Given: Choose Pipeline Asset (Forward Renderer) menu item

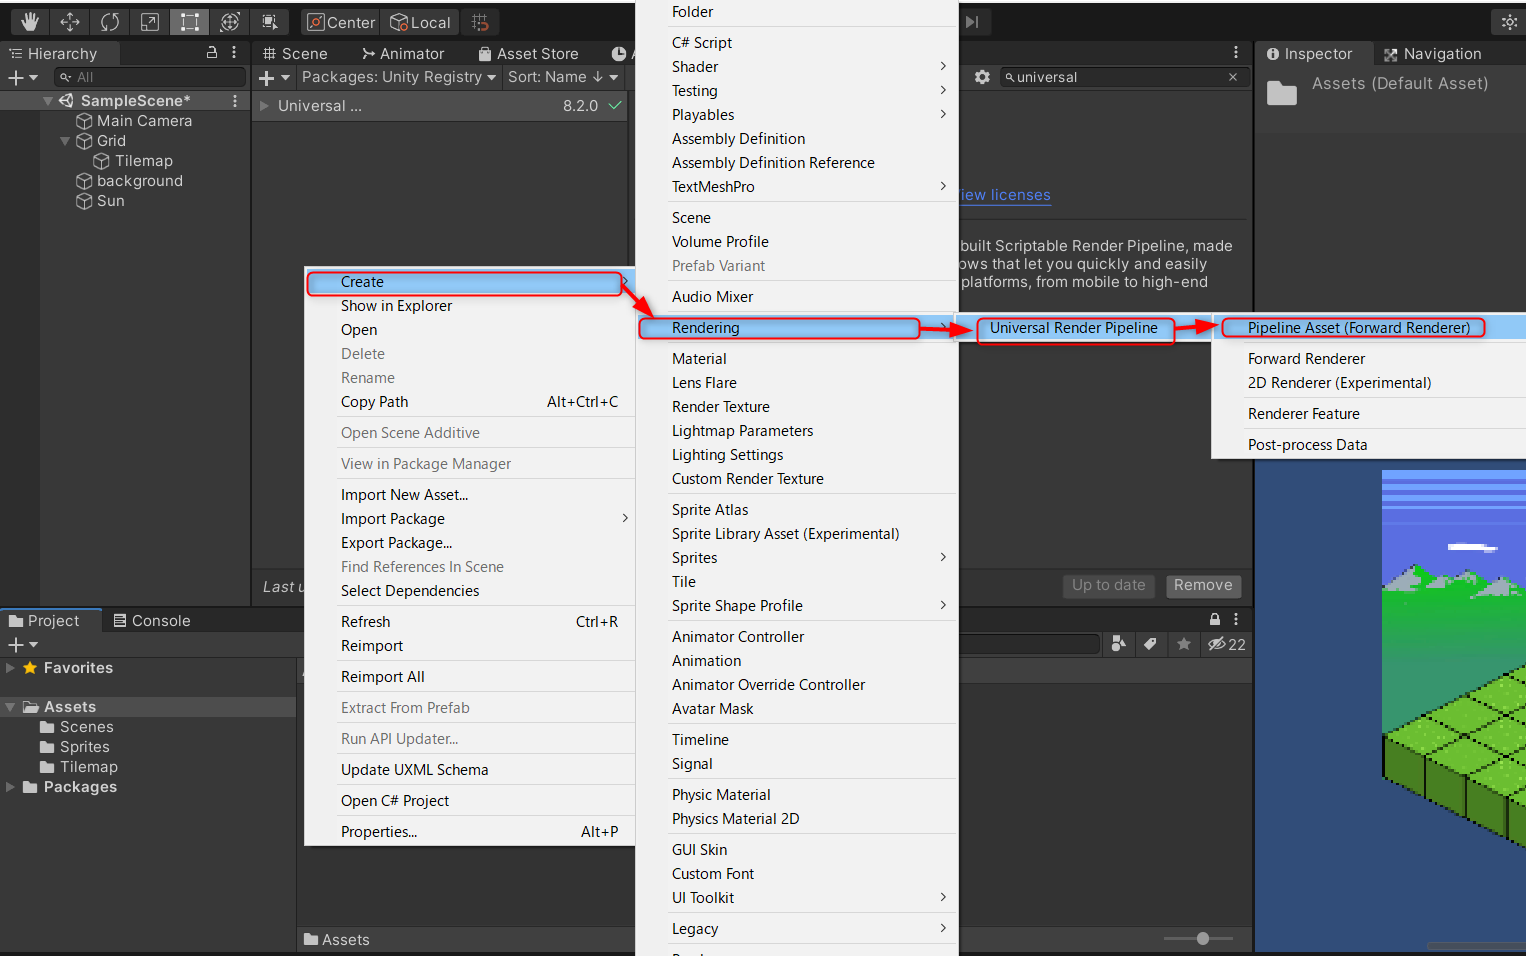Looking at the screenshot, I should (x=1358, y=328).
